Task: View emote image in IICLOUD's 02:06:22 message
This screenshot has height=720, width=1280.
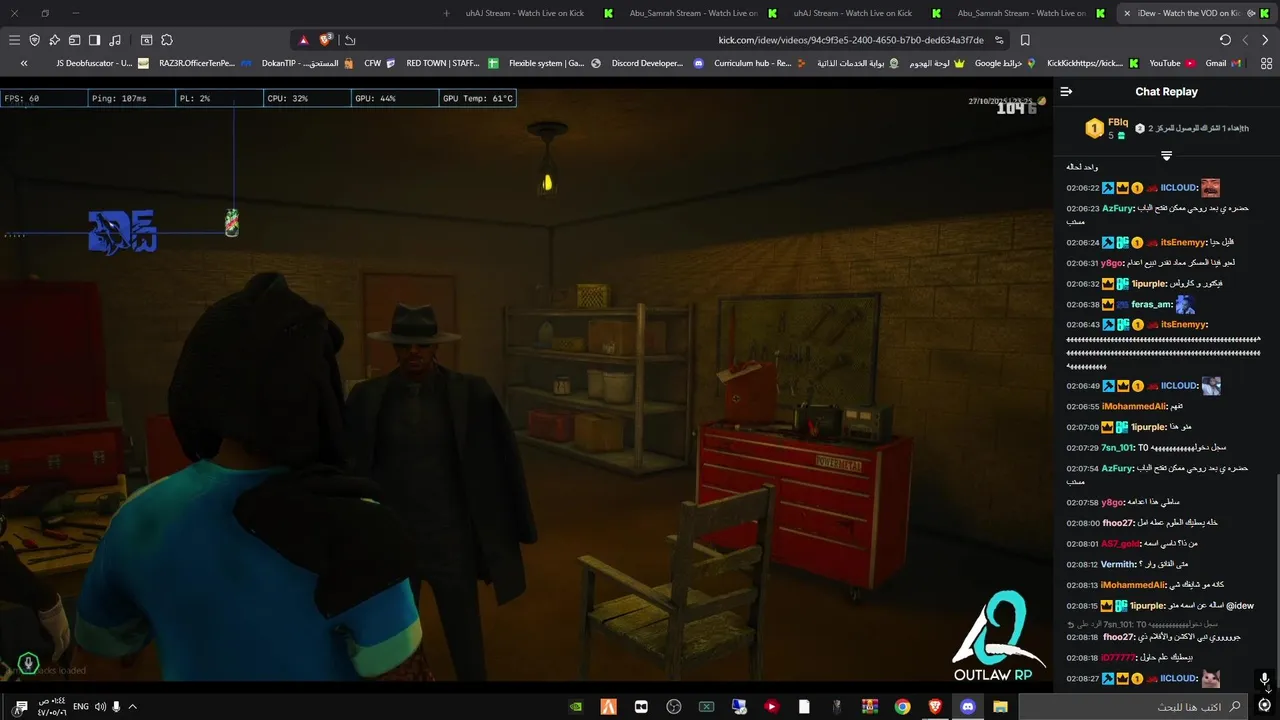Action: 1210,188
